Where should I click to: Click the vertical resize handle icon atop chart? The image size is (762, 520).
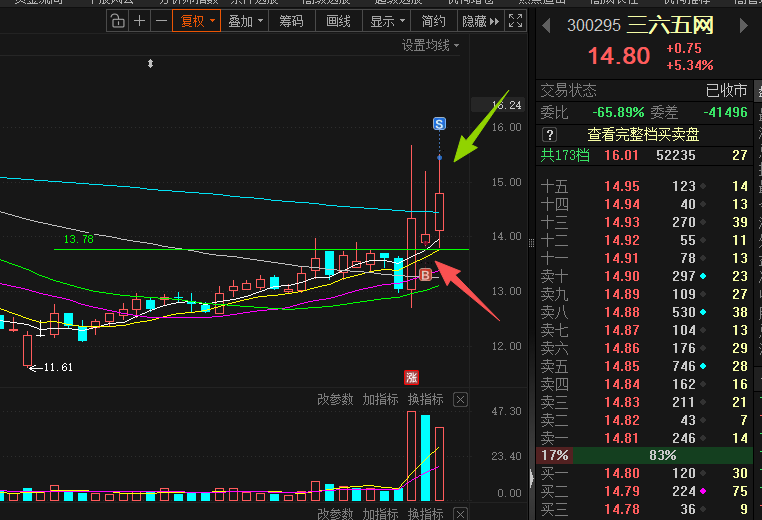[150, 64]
